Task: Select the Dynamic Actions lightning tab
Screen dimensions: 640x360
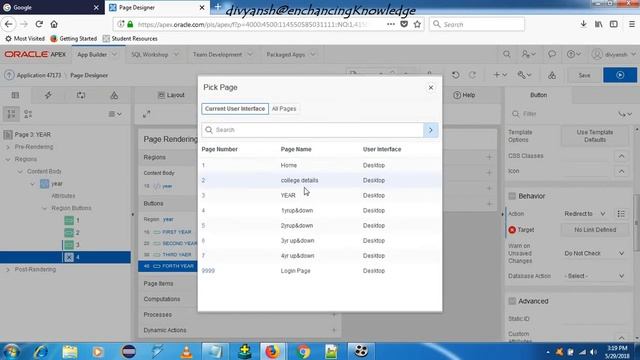Action: (x=48, y=95)
